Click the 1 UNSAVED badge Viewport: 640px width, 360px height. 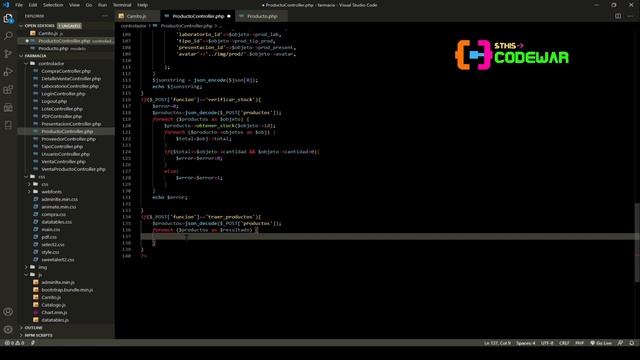[69, 26]
